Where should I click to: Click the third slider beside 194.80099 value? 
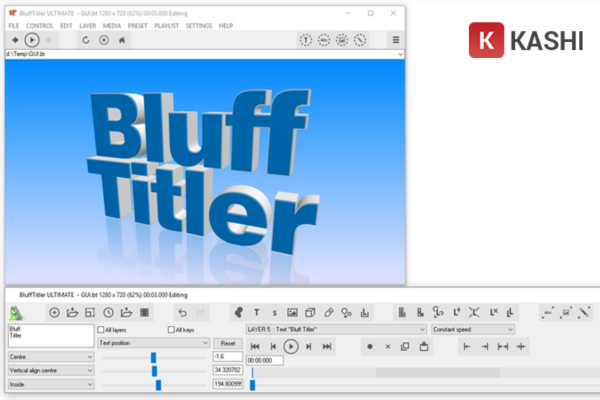(158, 385)
